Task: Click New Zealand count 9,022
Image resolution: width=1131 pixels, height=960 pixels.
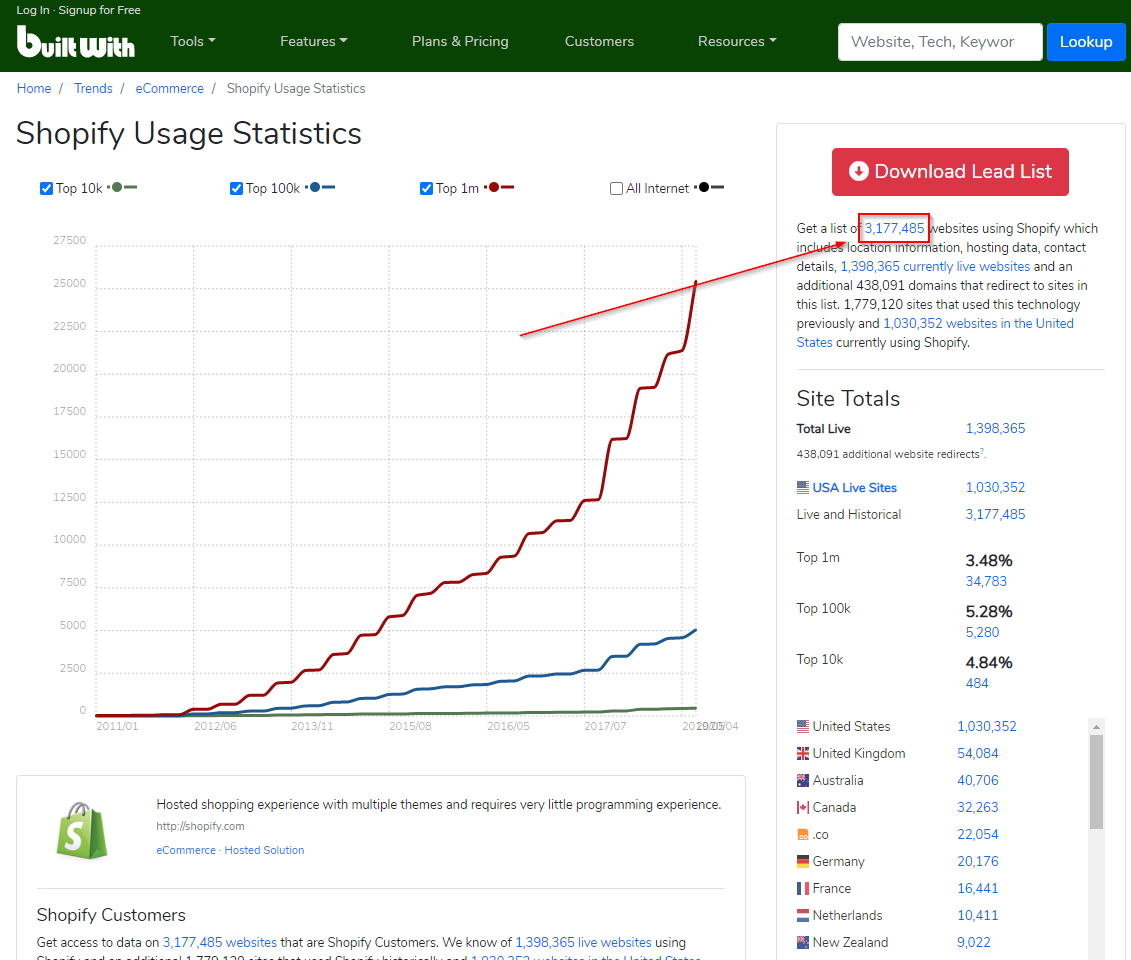Action: coord(974,942)
